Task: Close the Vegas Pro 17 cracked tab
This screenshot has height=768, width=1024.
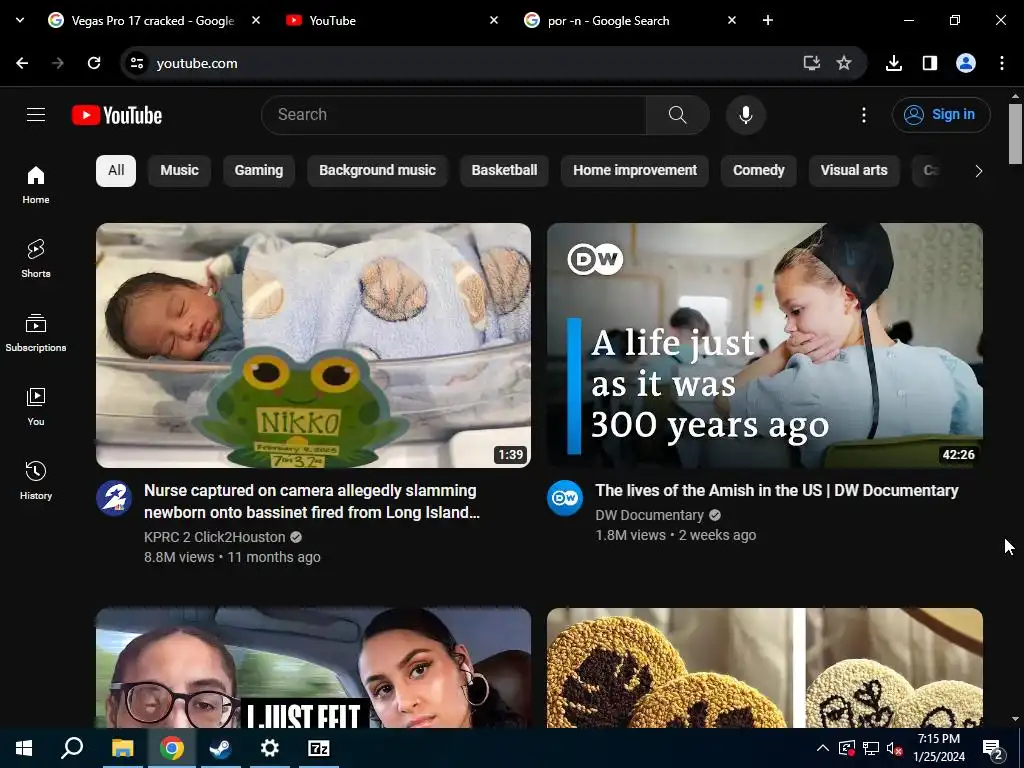Action: (x=256, y=20)
